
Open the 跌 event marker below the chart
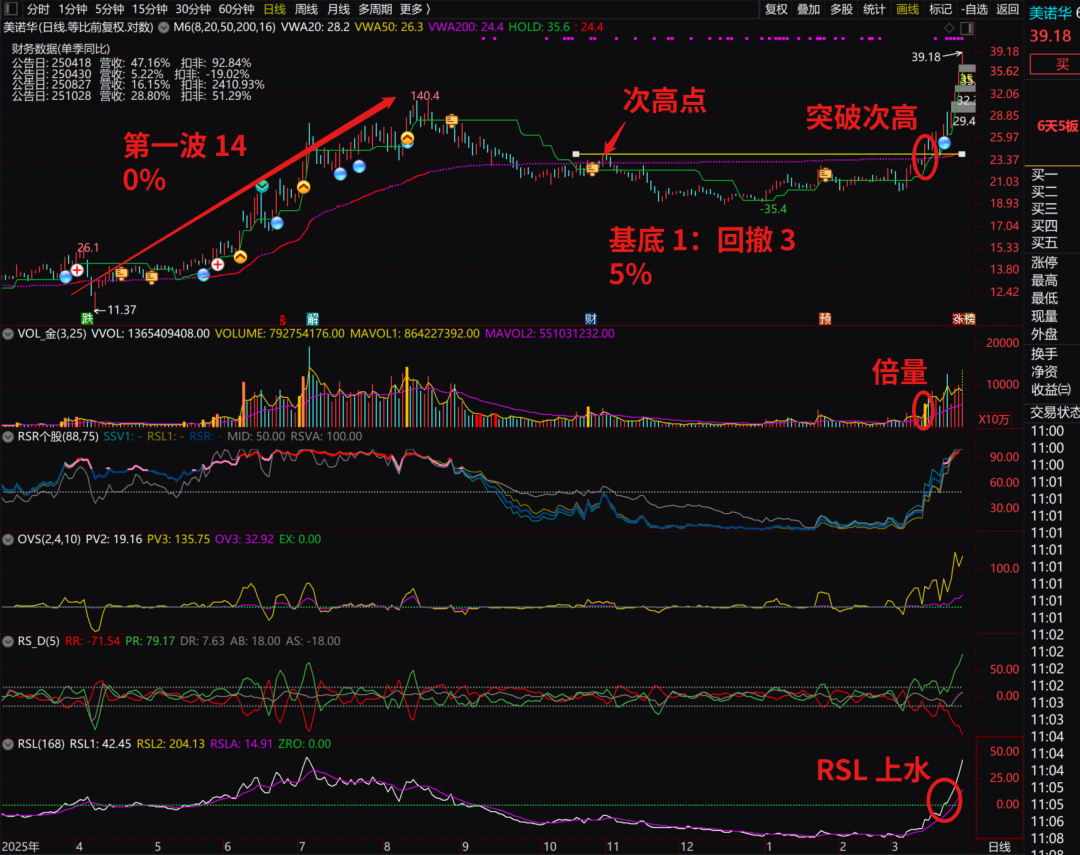point(87,318)
